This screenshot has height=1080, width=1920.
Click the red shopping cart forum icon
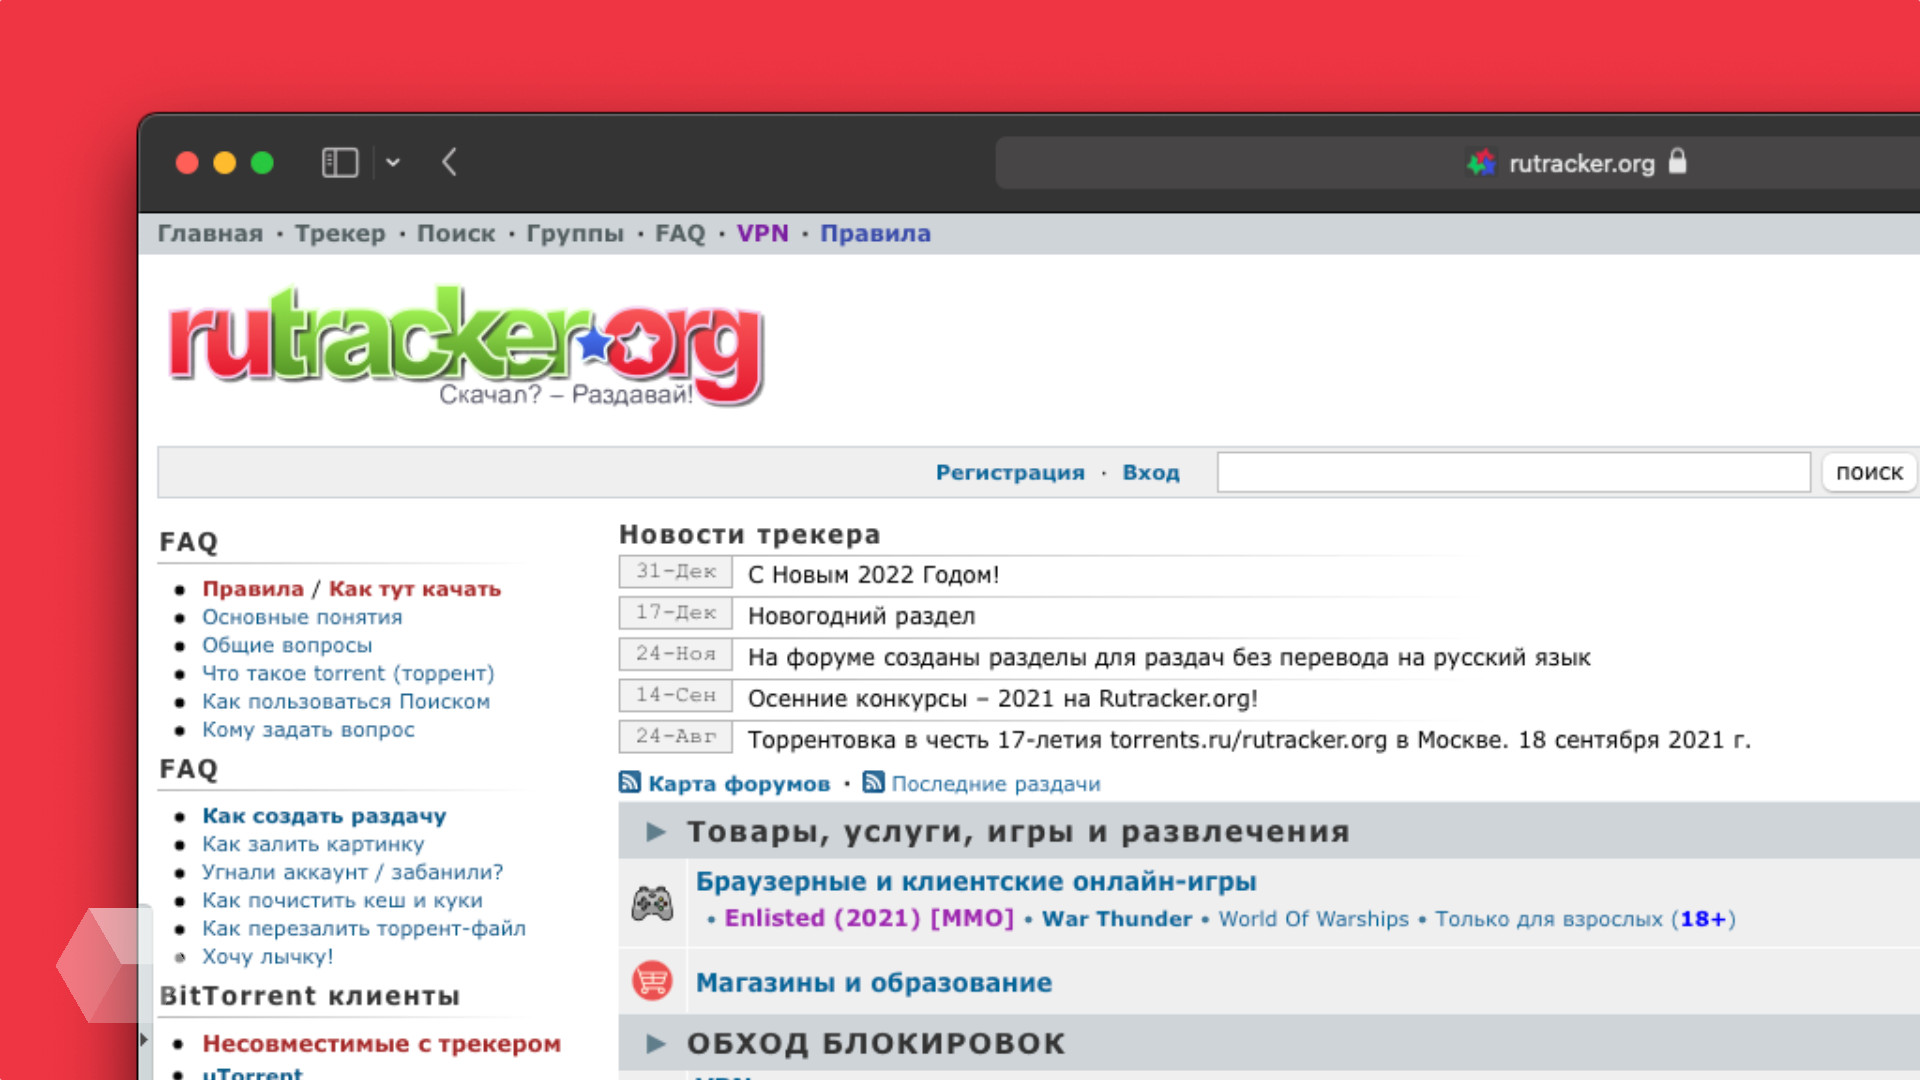click(652, 981)
